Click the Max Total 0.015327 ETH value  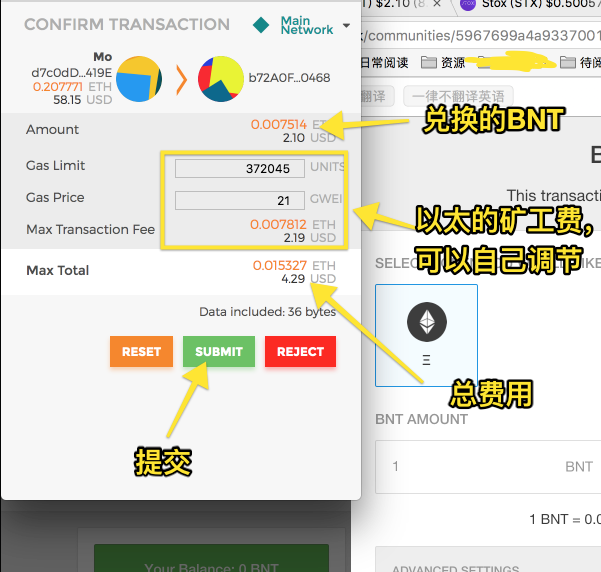294,265
